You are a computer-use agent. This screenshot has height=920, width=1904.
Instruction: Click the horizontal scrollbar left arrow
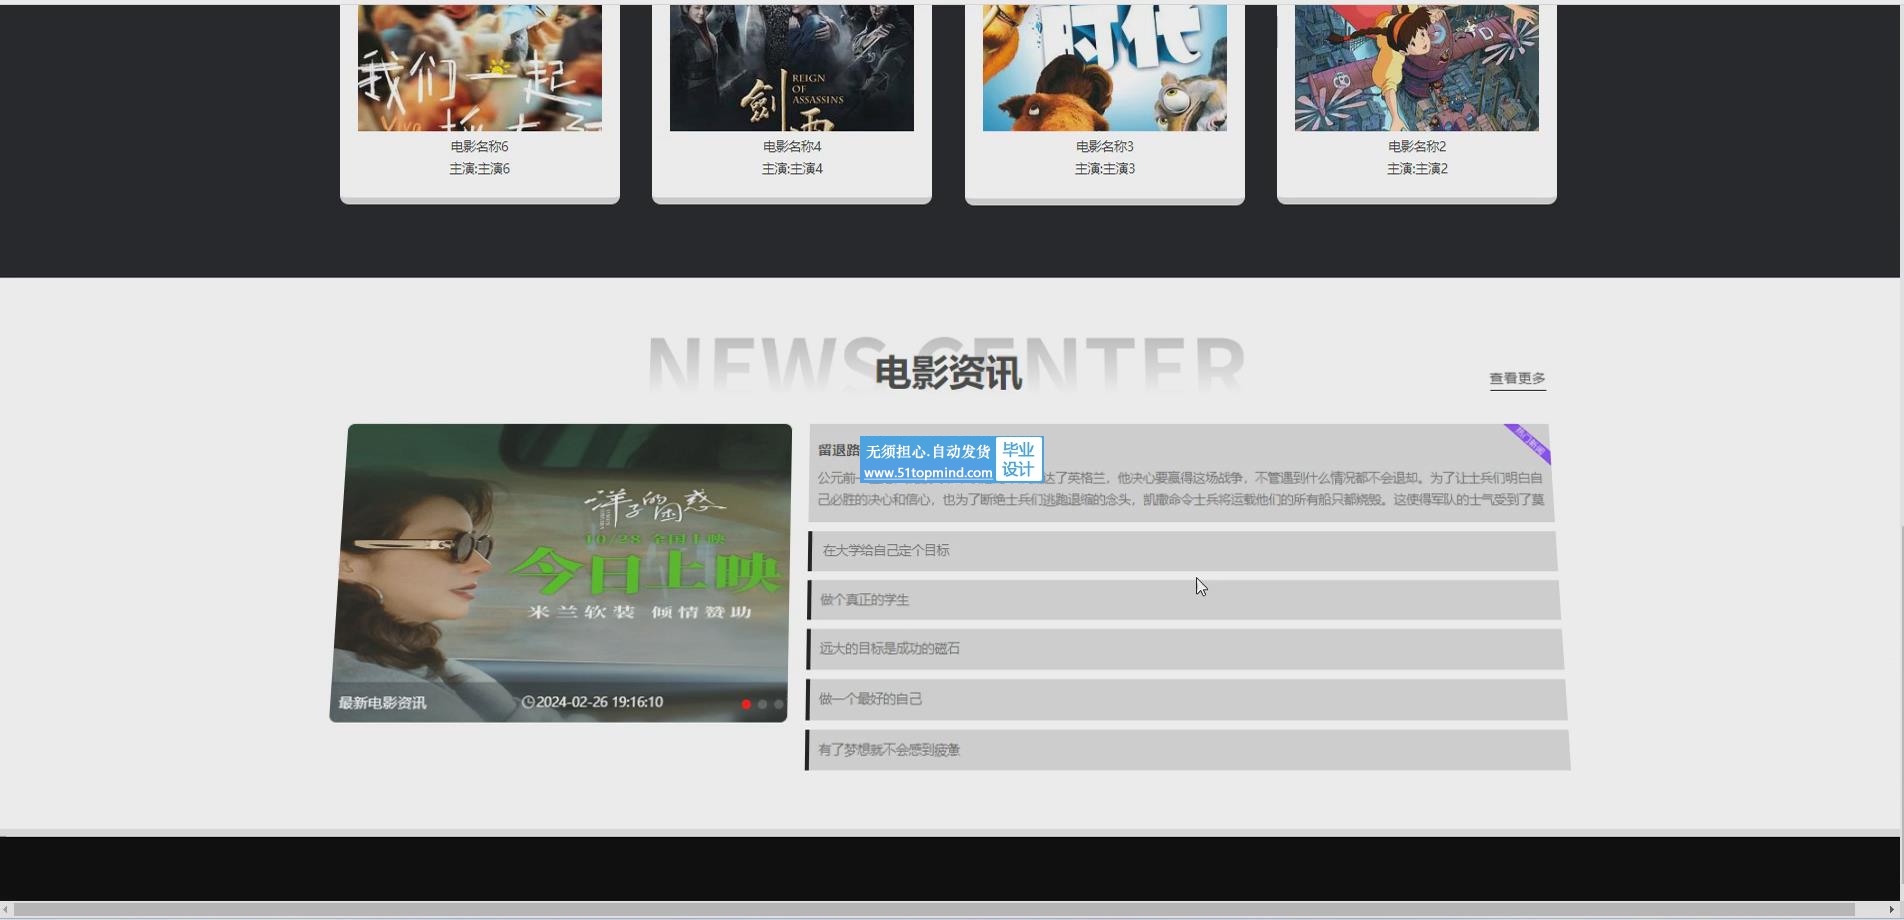(6, 909)
